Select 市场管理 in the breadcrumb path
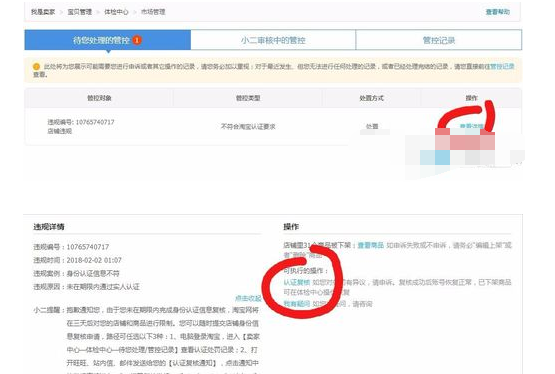This screenshot has width=555, height=374. point(153,12)
